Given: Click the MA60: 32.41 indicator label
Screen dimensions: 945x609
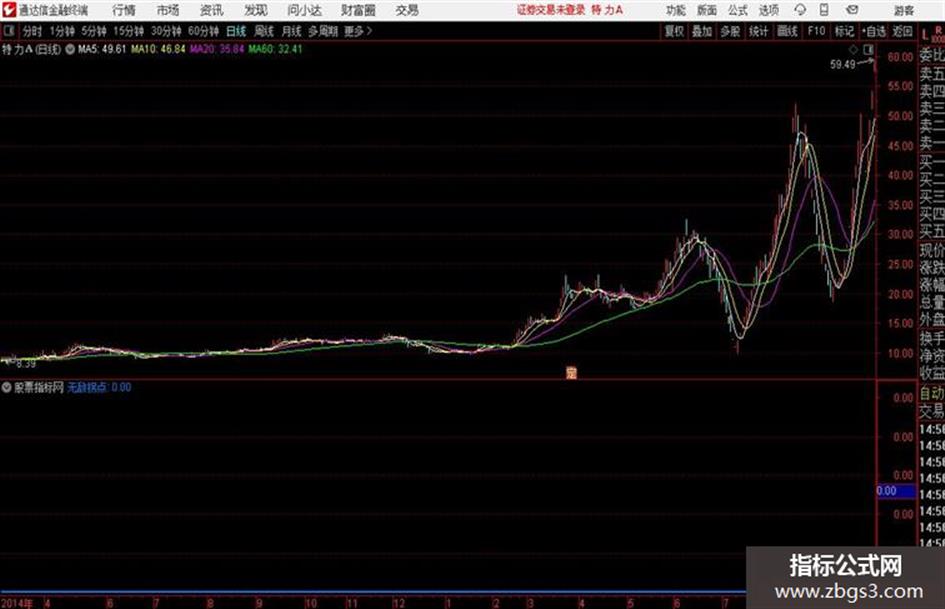Looking at the screenshot, I should pos(275,49).
